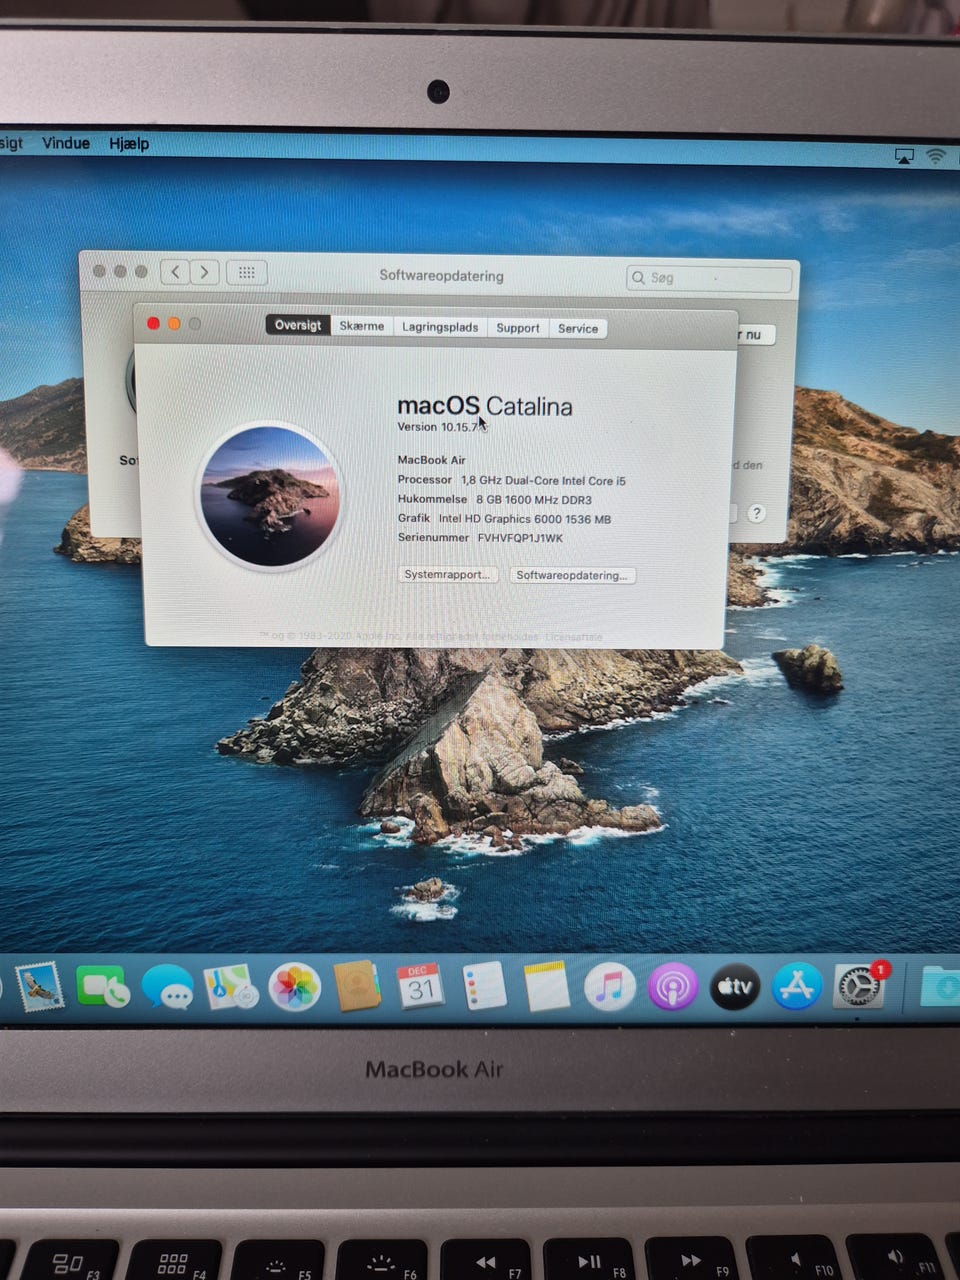Click the serial number FVHVFQP1J1WK

520,538
